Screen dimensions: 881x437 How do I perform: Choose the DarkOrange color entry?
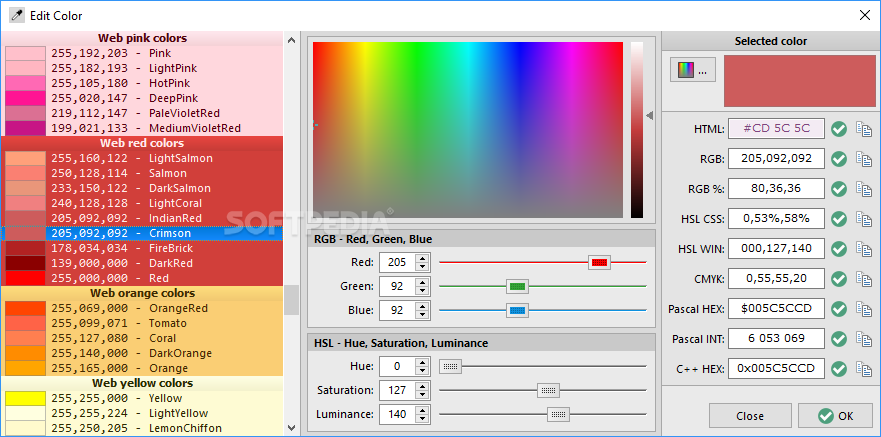tap(142, 353)
